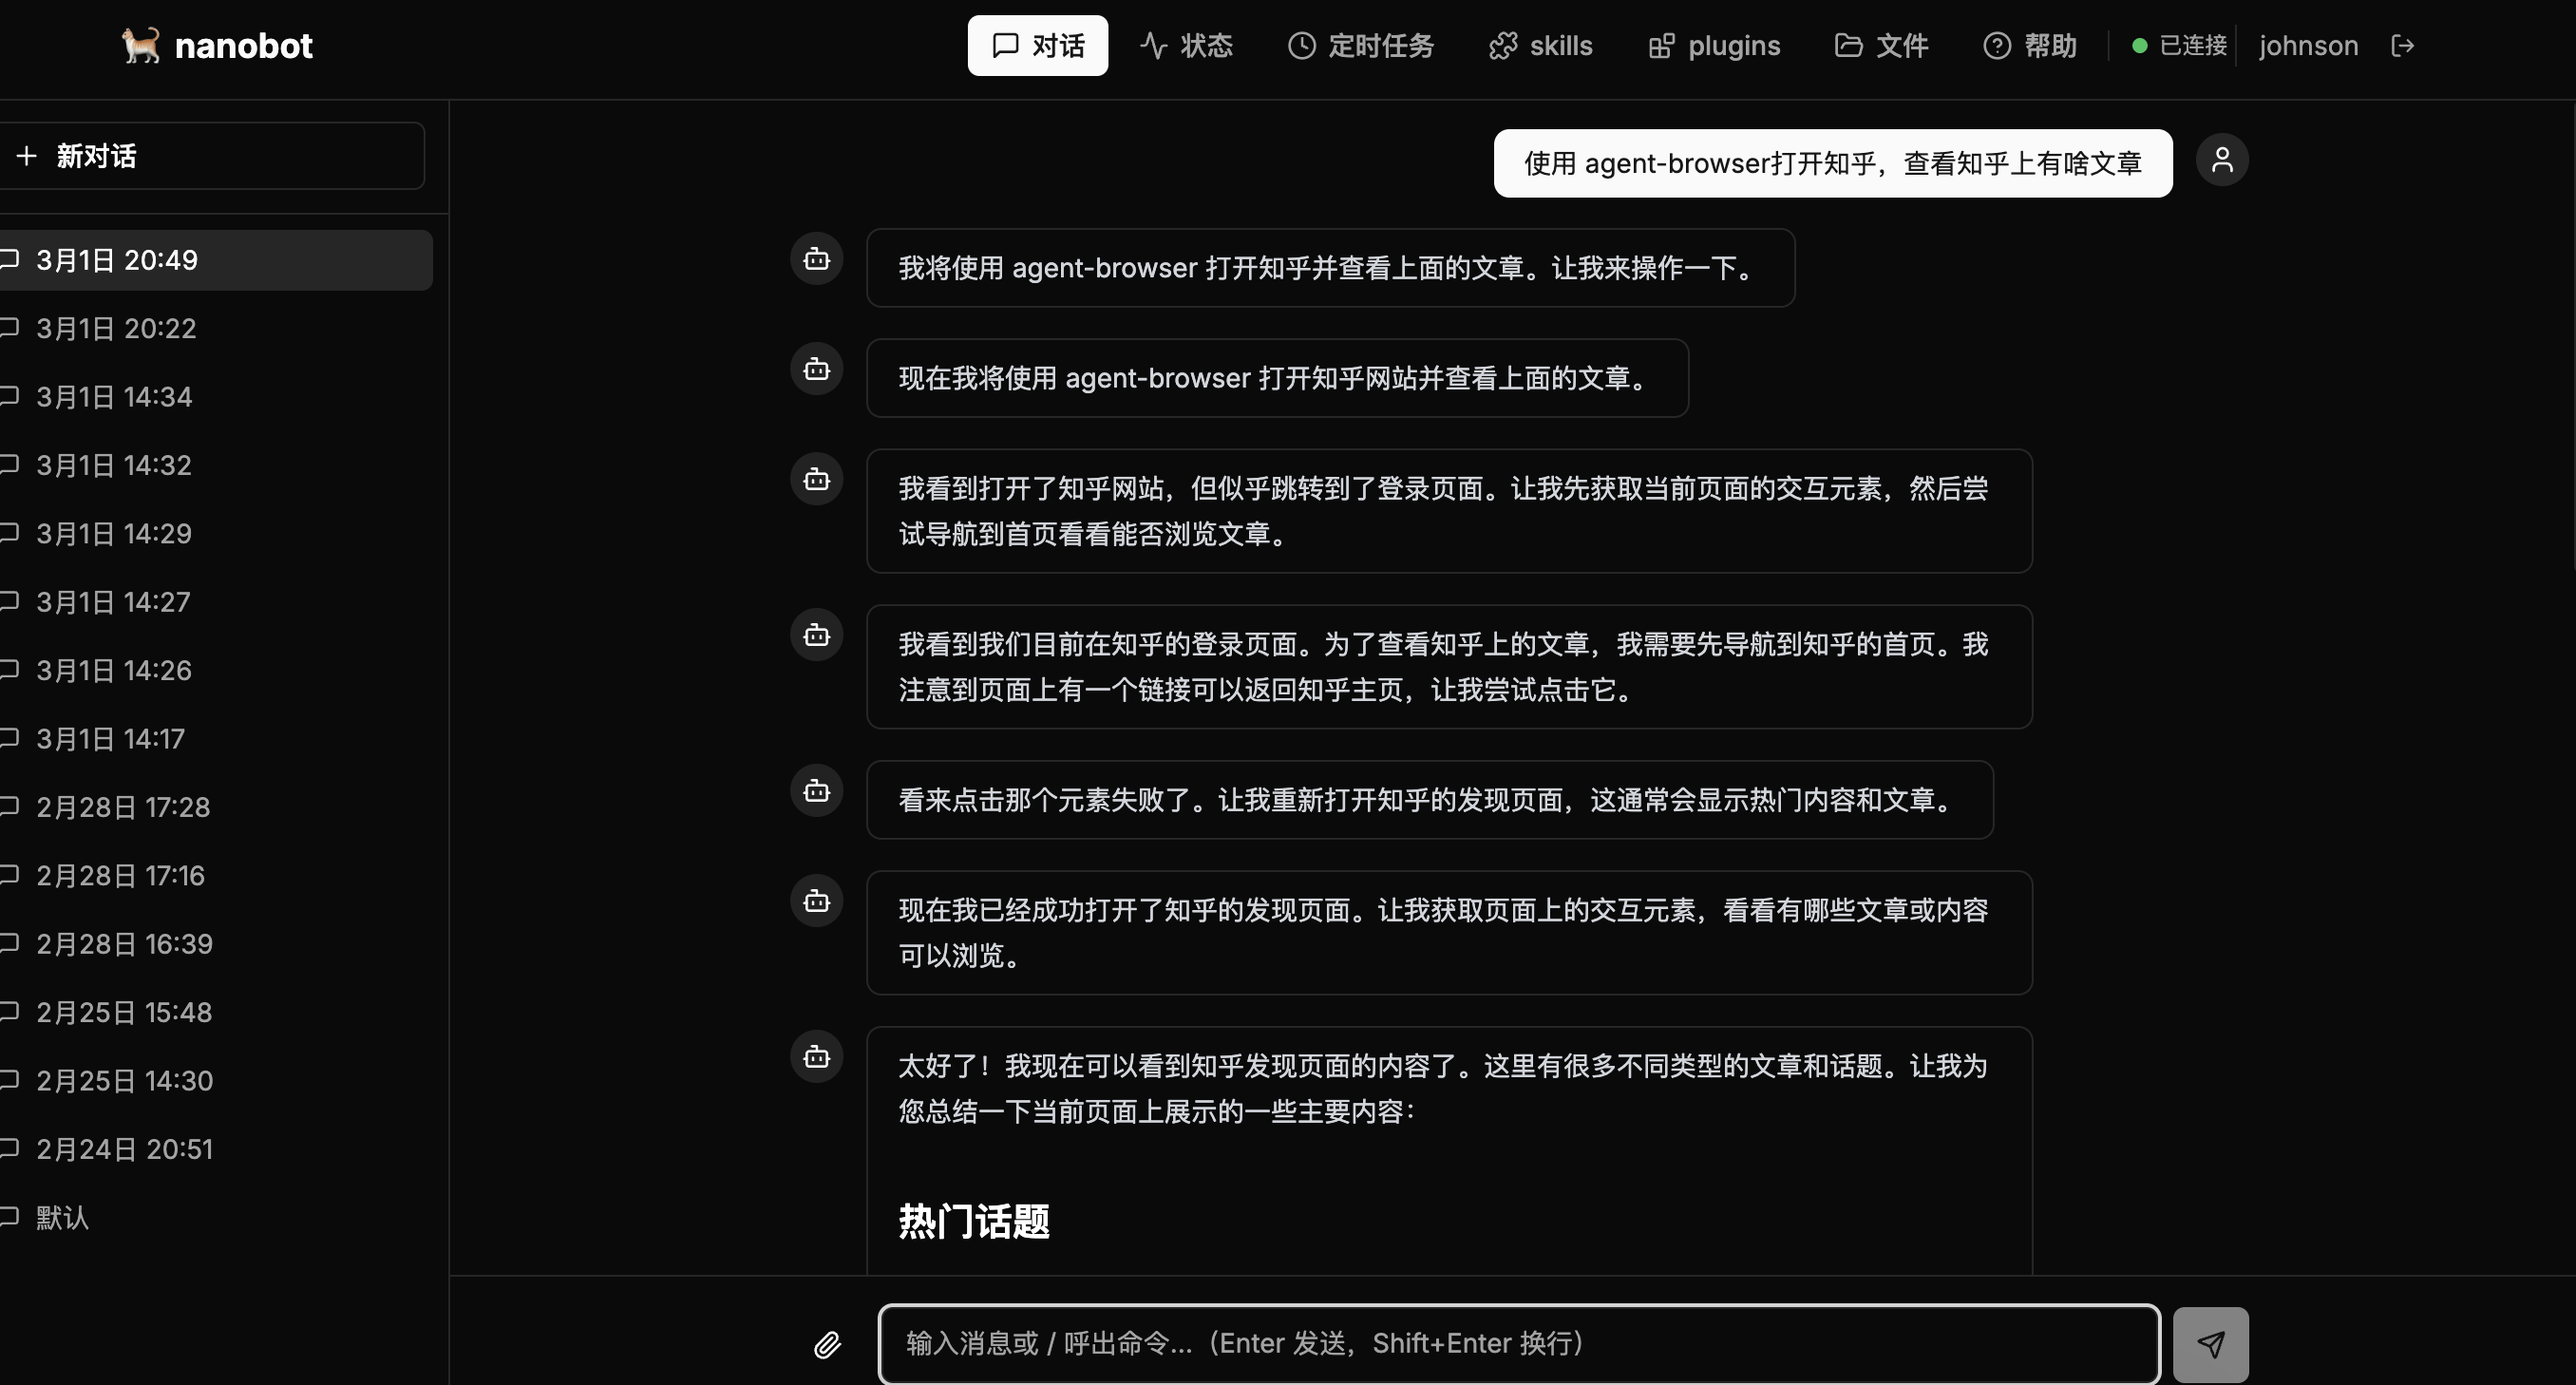Click the bot avatar next to '我将使用 agent-browser' message
2576x1385 pixels.
pos(817,259)
